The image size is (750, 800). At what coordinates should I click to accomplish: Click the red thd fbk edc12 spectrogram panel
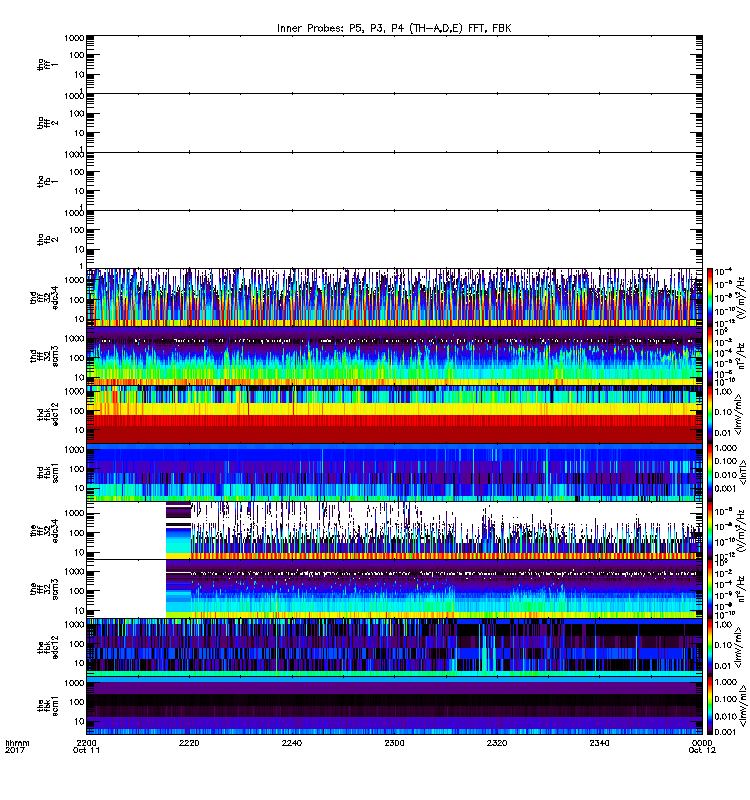[394, 414]
